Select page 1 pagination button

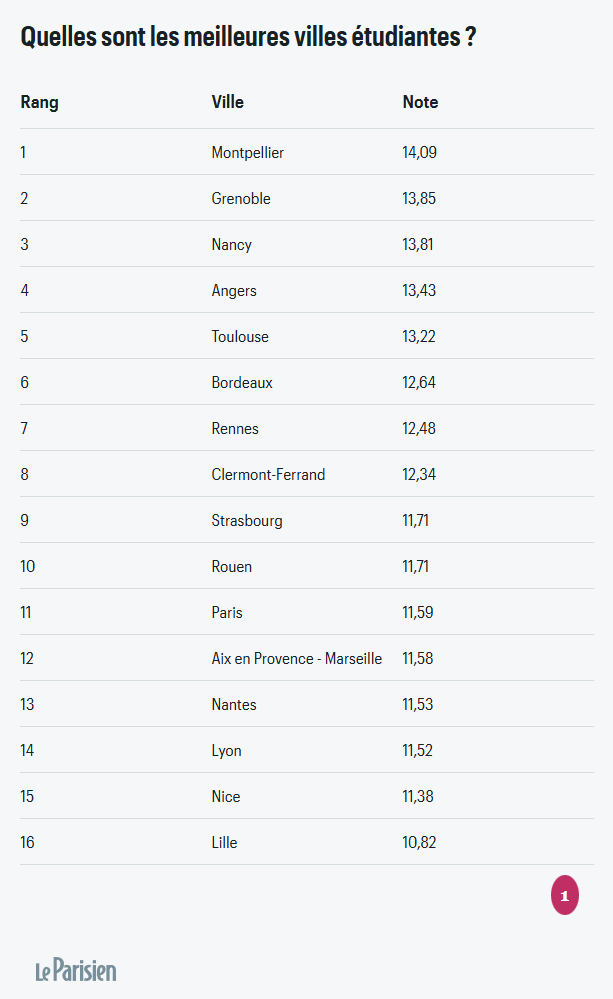coord(565,895)
